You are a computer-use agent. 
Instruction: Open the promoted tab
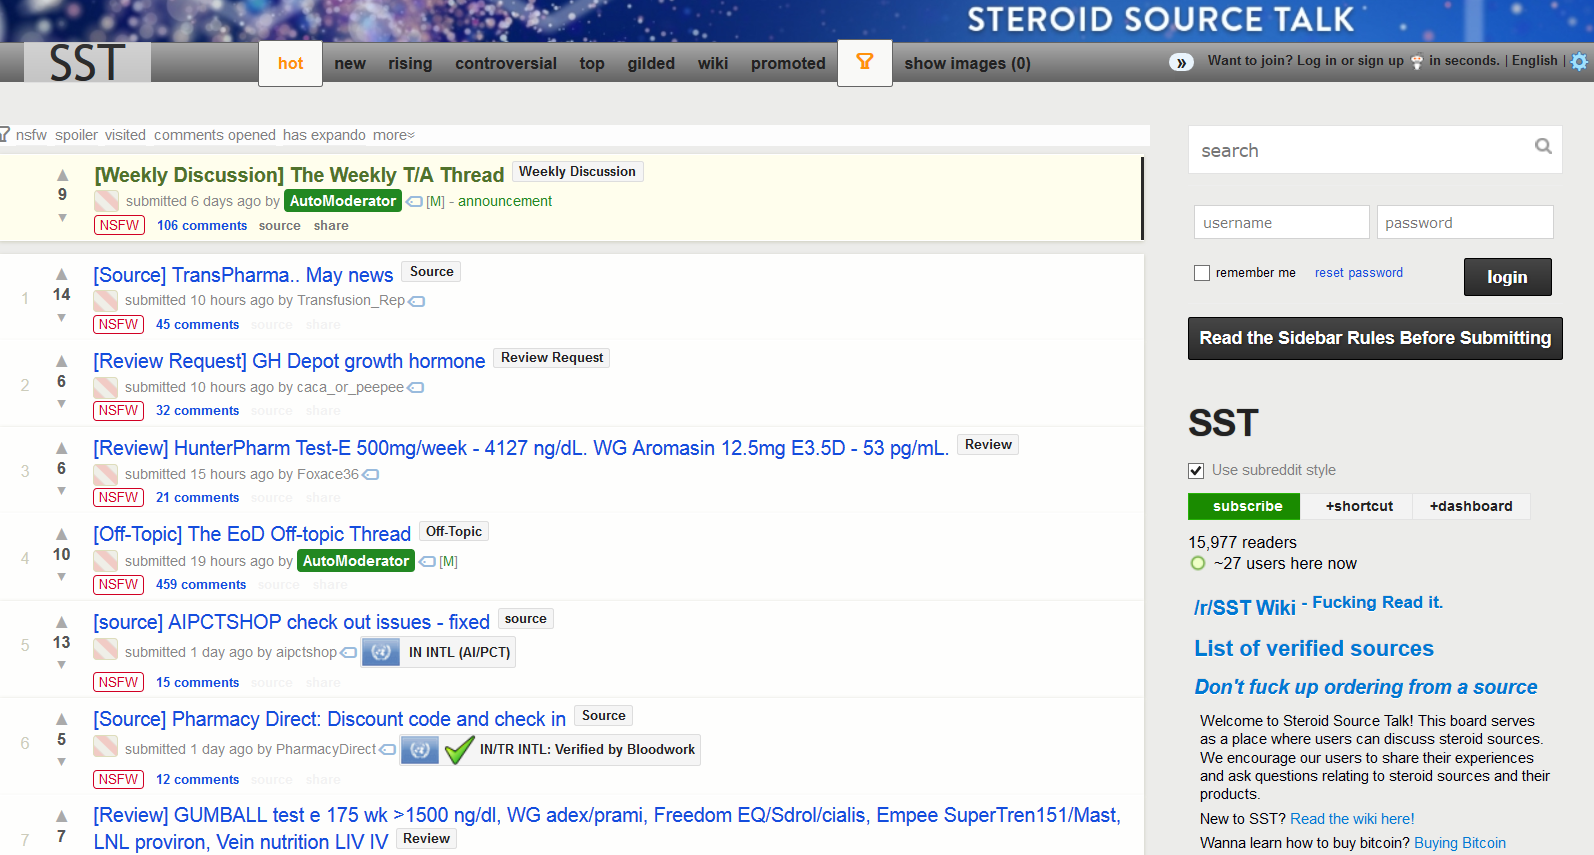click(788, 63)
